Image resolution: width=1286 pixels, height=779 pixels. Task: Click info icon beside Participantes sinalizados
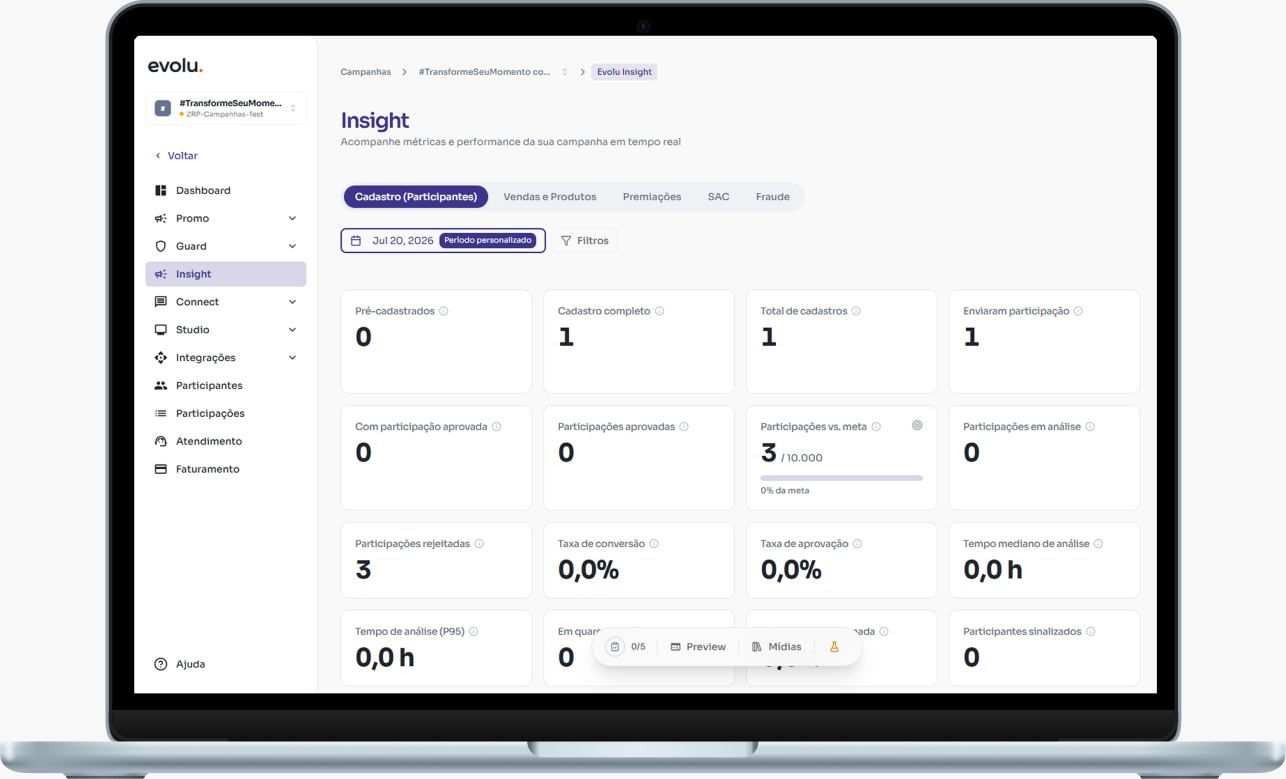click(1091, 632)
